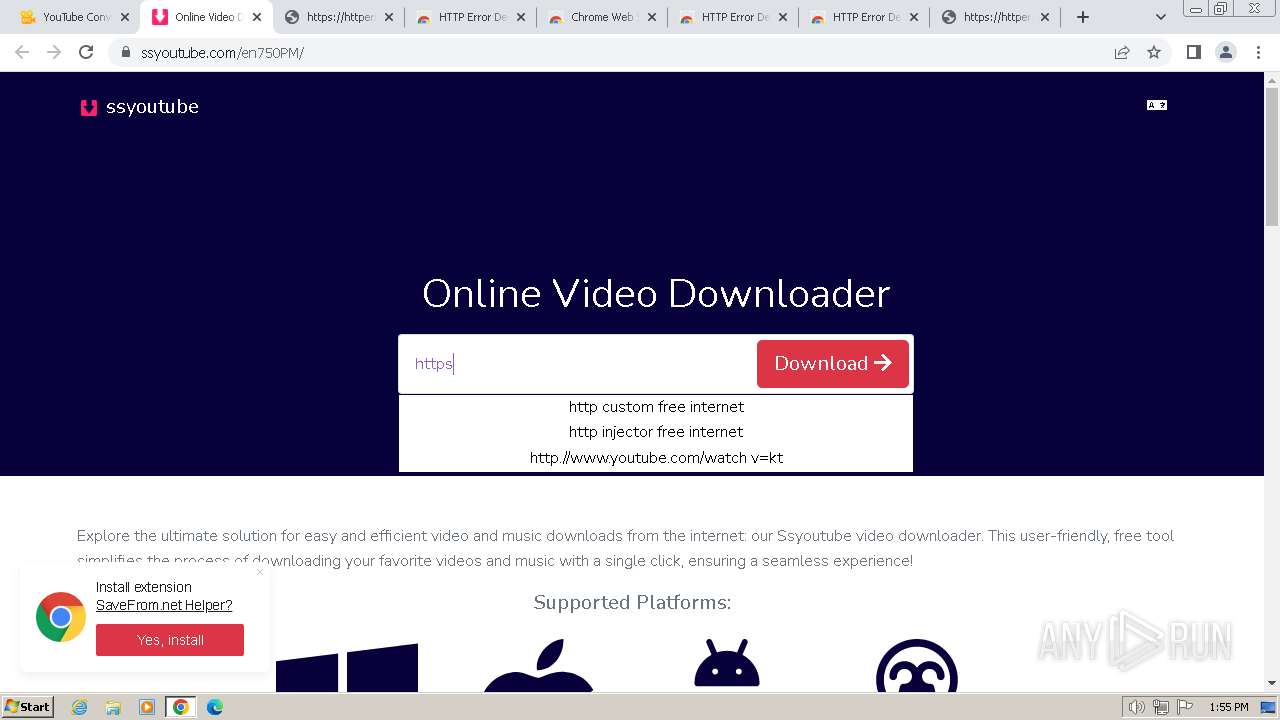Click the Download arrow button
Viewport: 1280px width, 720px height.
pos(833,364)
